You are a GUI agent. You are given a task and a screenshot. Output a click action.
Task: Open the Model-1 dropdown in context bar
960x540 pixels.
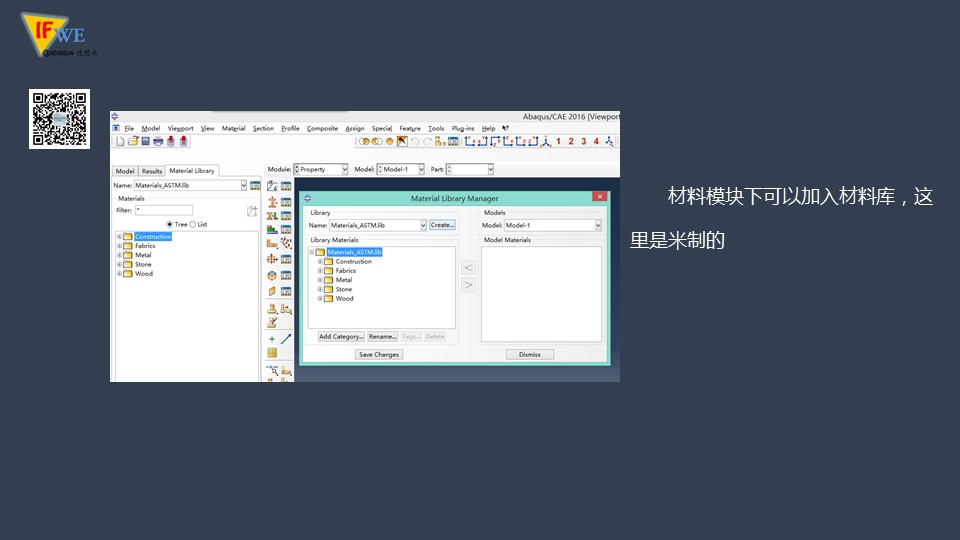pyautogui.click(x=421, y=170)
